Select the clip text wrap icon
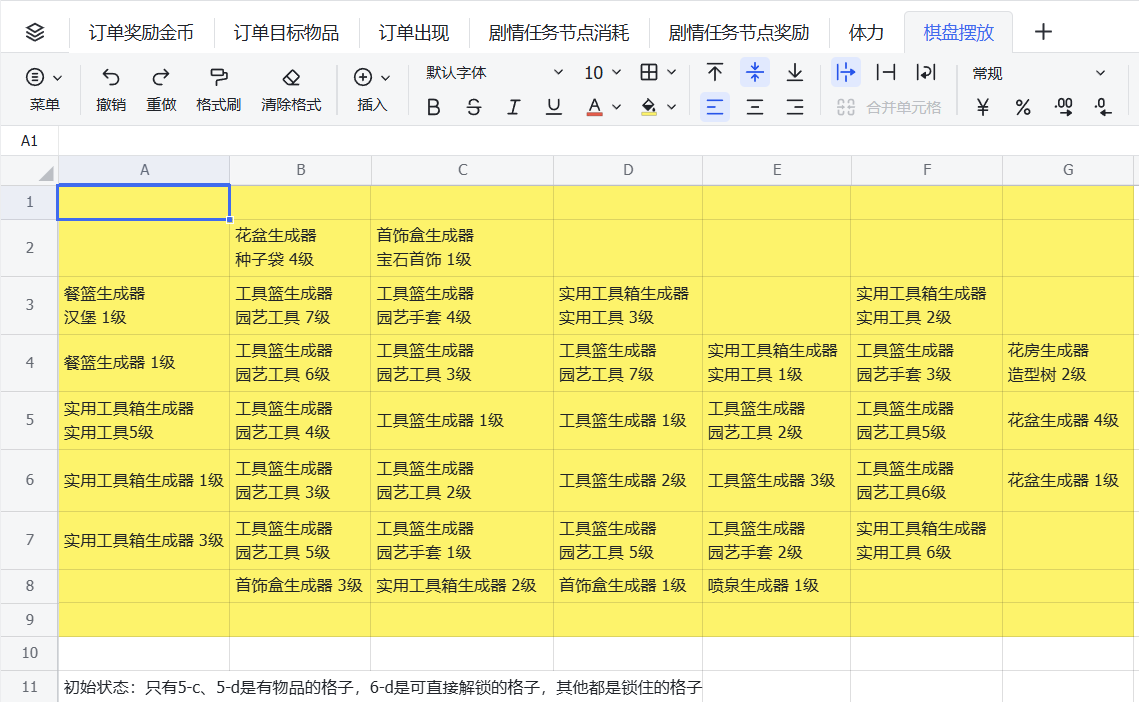This screenshot has width=1139, height=702. click(x=885, y=72)
